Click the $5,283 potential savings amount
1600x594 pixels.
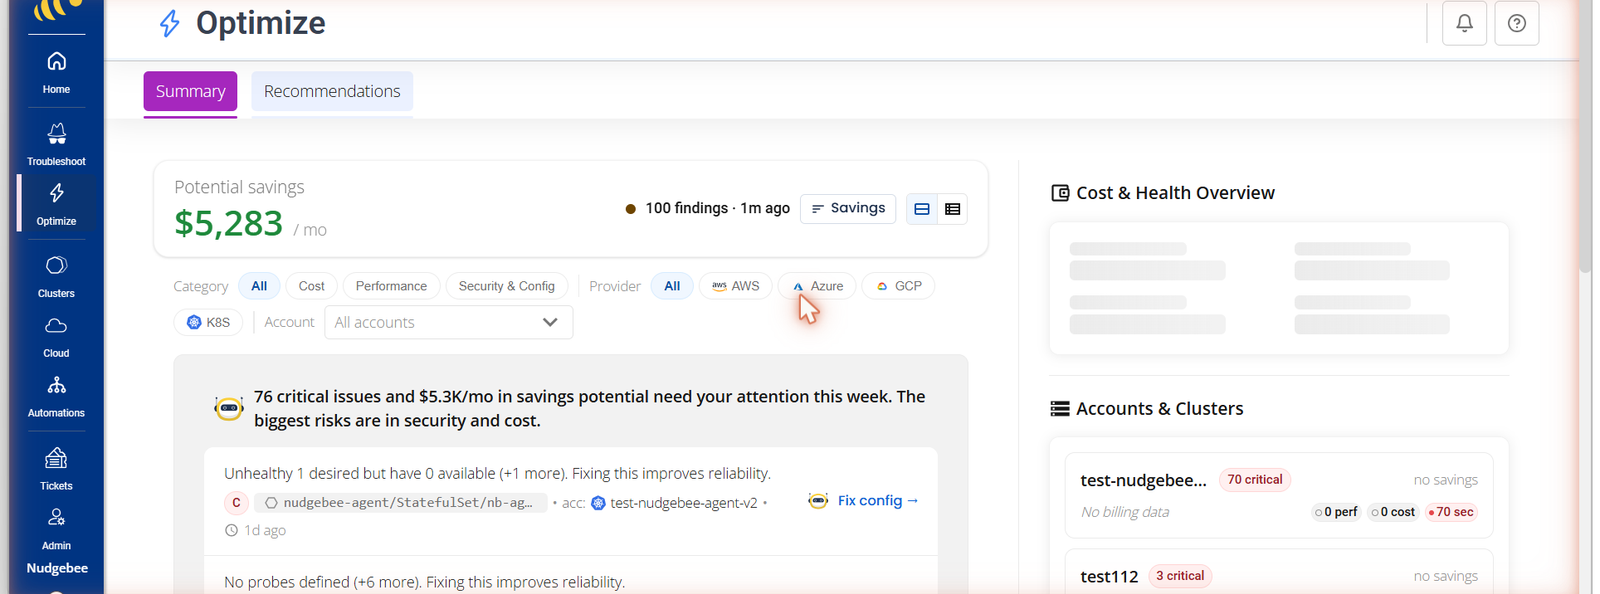click(x=229, y=223)
